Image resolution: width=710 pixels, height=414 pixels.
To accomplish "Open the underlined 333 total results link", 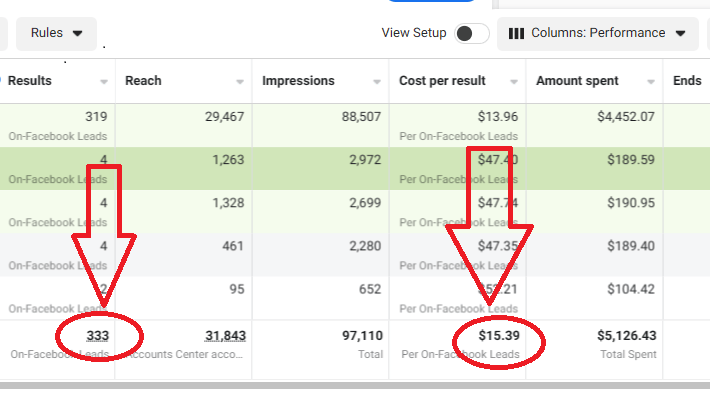I will [96, 336].
